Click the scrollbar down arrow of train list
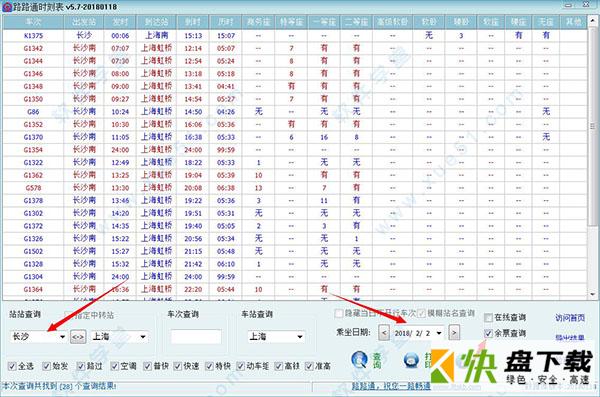Image resolution: width=600 pixels, height=397 pixels. (593, 294)
